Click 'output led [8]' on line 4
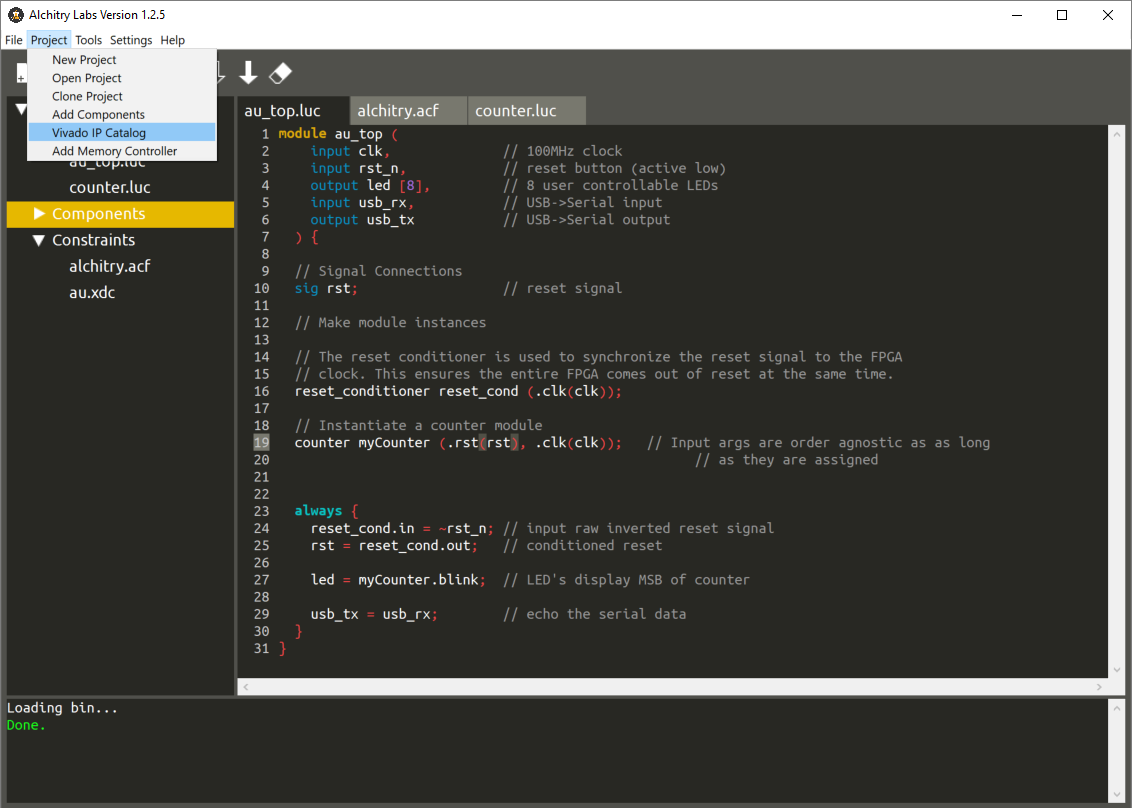Viewport: 1132px width, 808px height. [x=367, y=186]
